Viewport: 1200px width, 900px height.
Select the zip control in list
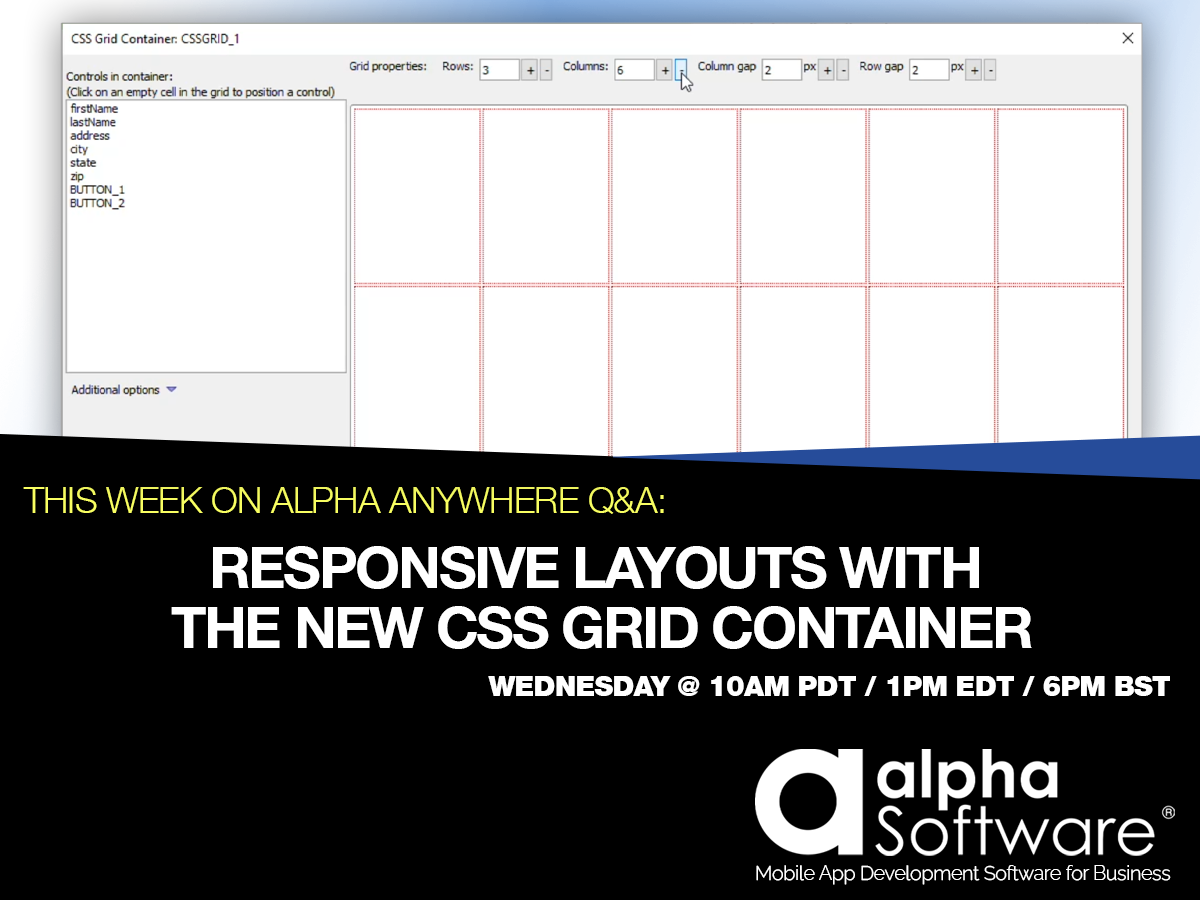[77, 176]
